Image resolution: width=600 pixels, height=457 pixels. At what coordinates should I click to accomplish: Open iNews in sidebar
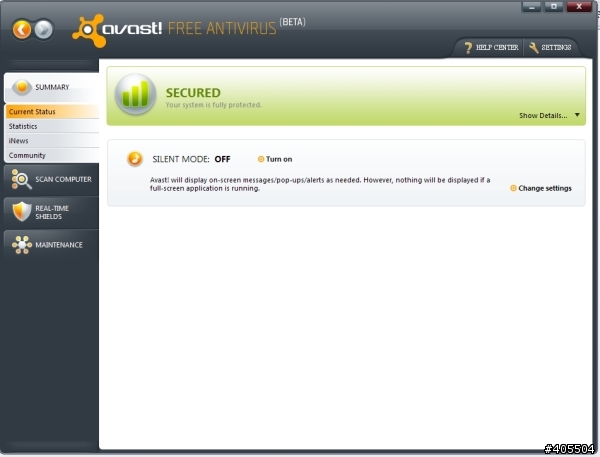coord(52,141)
